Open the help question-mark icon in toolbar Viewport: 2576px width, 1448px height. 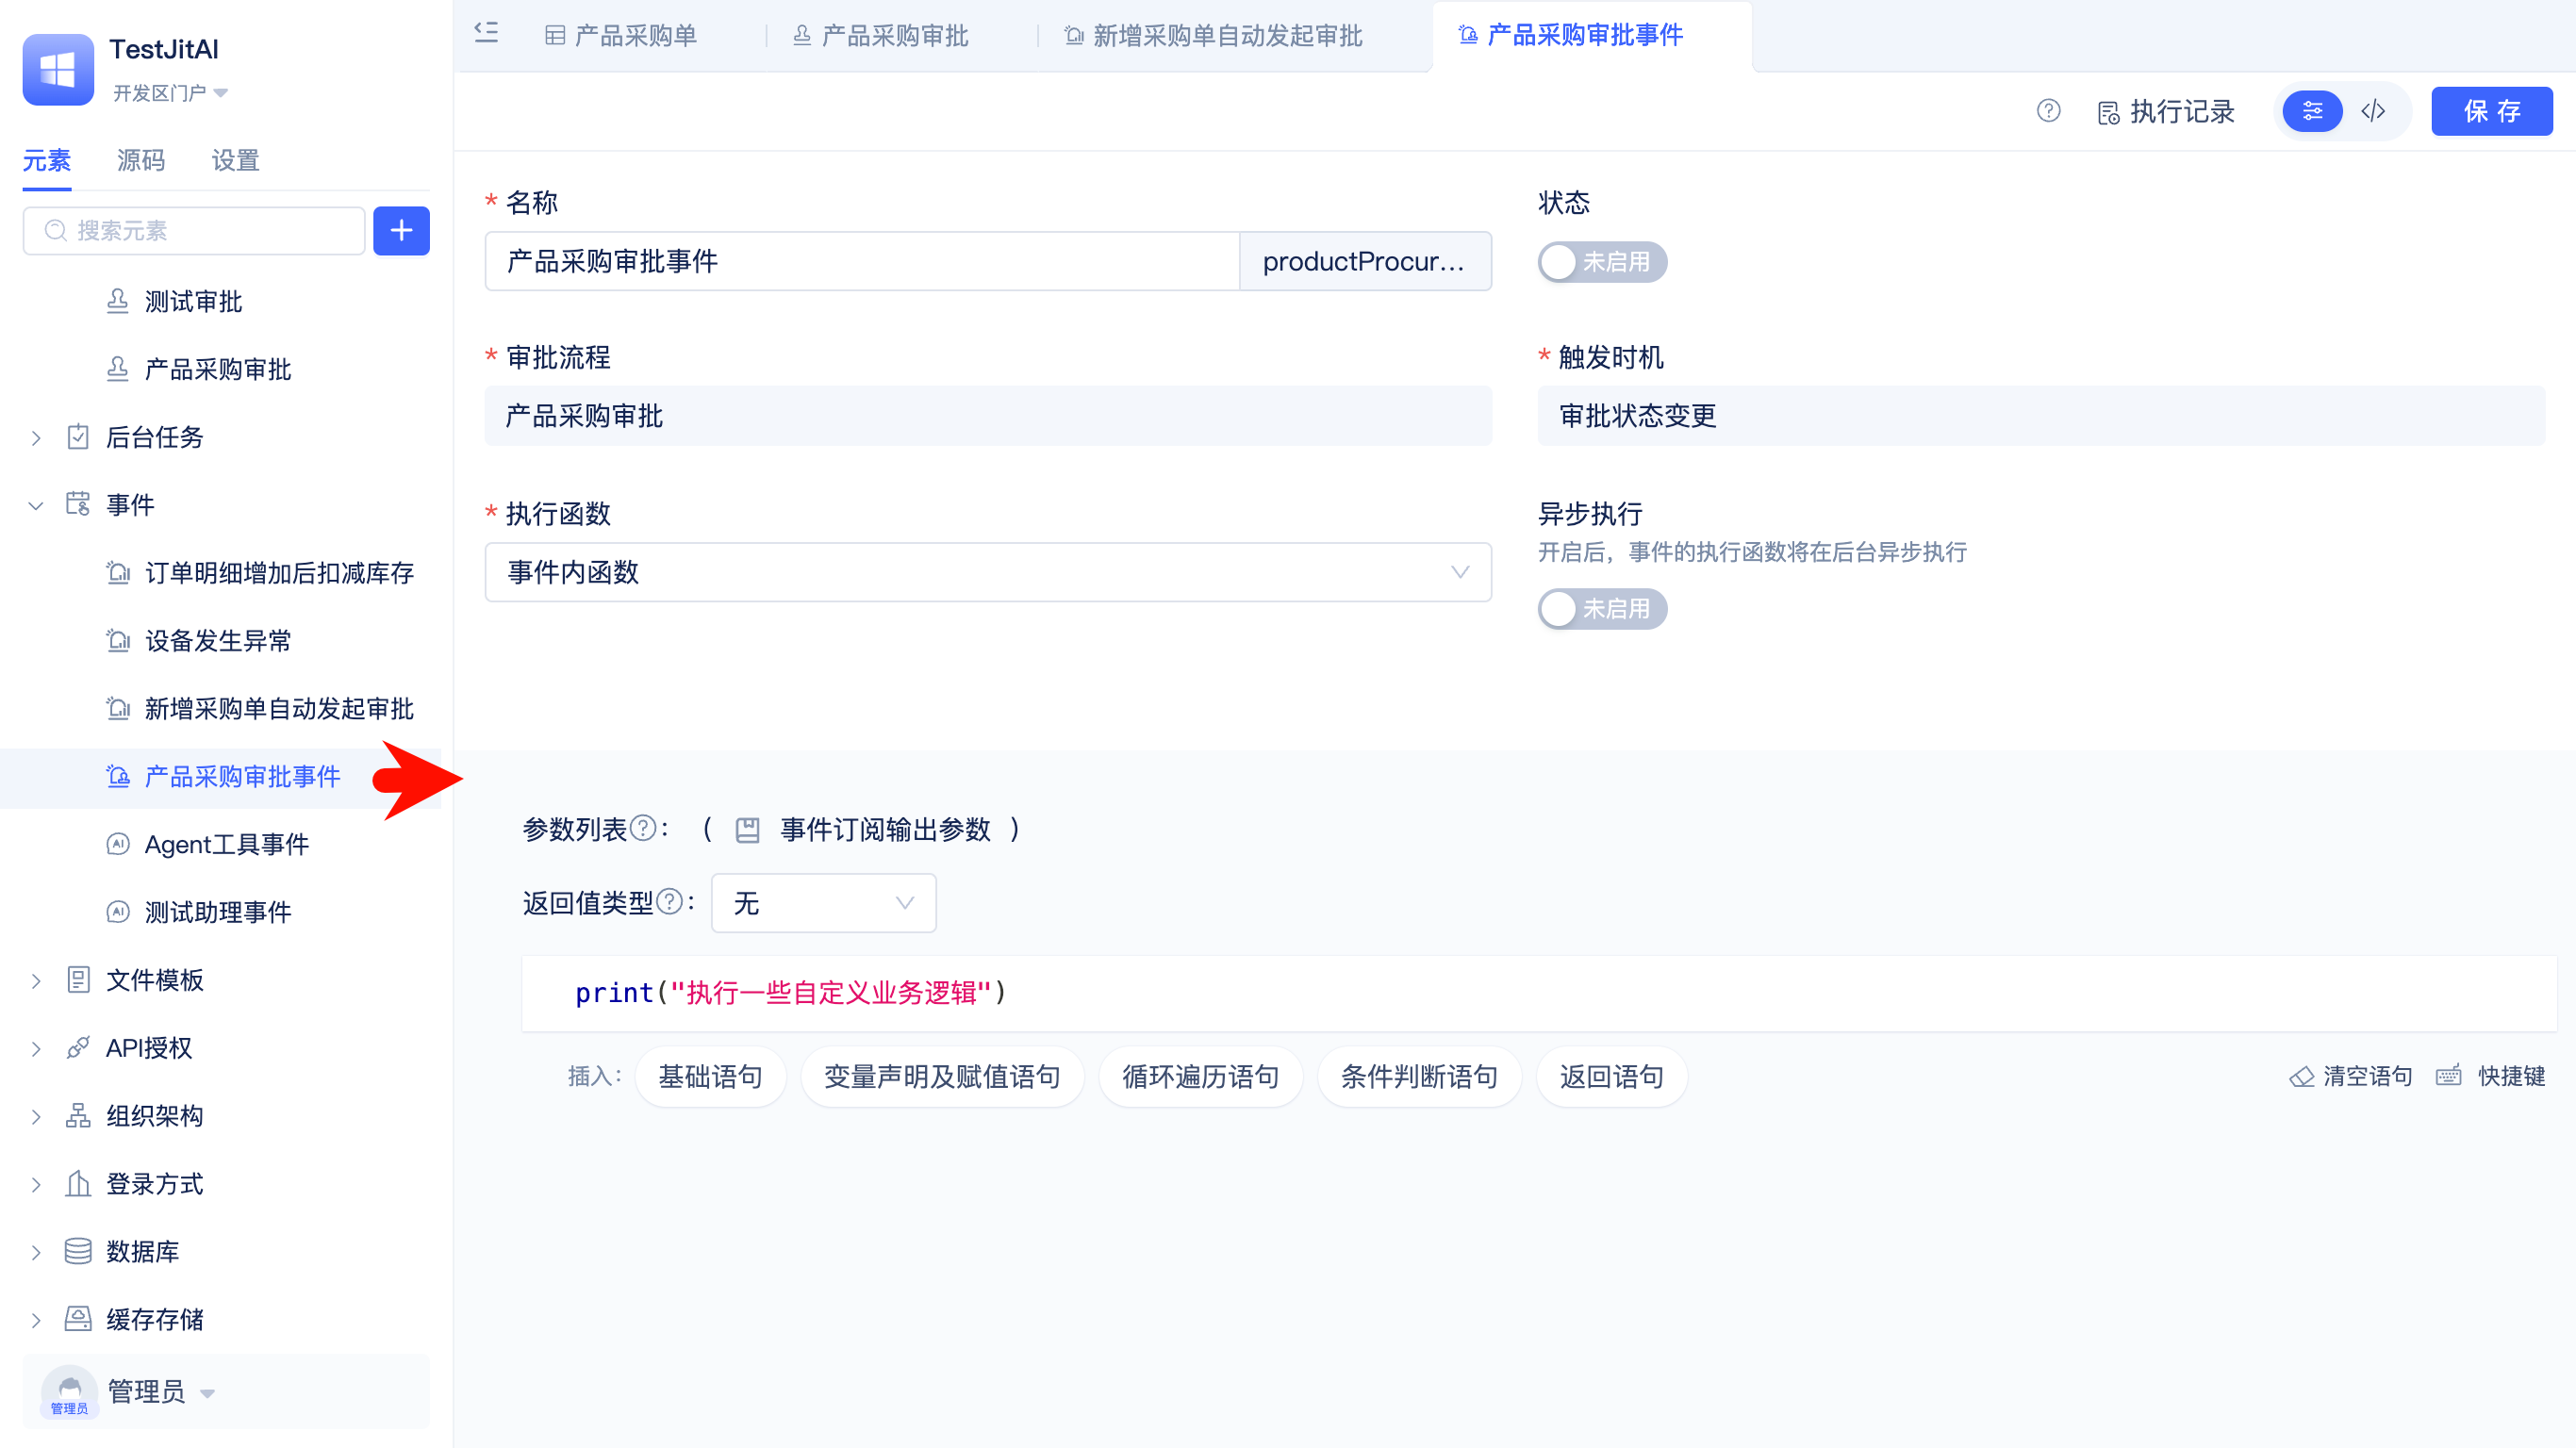pyautogui.click(x=2048, y=111)
